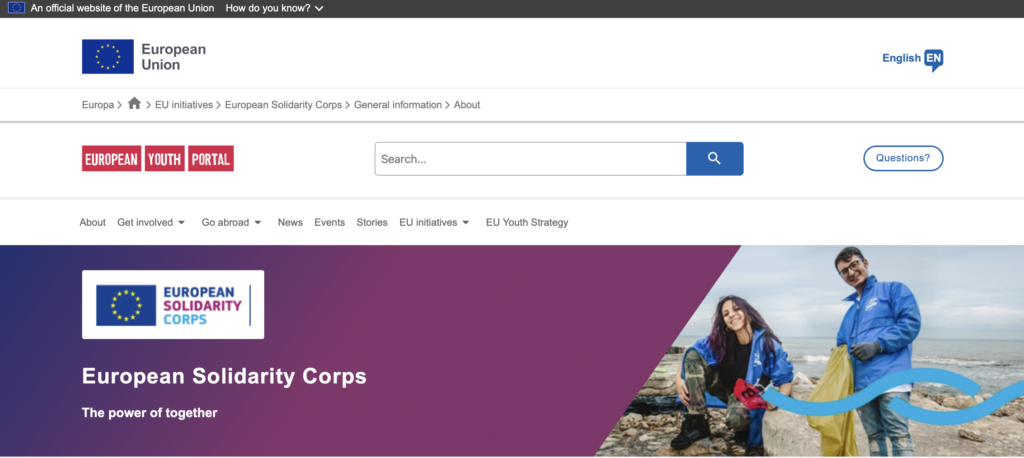Click "The power of together" tagline
This screenshot has height=458, width=1024.
pos(150,413)
